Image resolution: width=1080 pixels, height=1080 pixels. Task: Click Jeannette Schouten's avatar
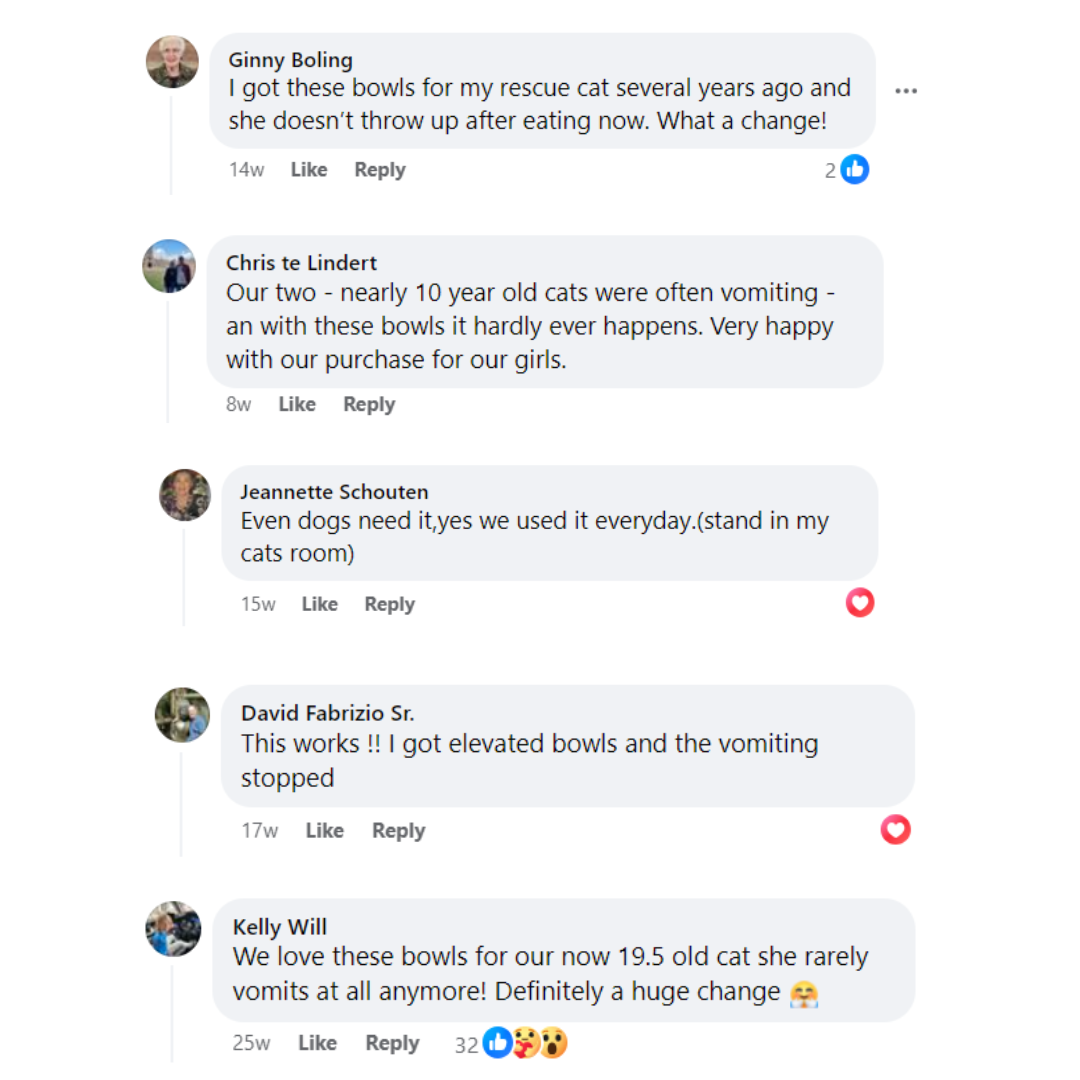pyautogui.click(x=185, y=495)
